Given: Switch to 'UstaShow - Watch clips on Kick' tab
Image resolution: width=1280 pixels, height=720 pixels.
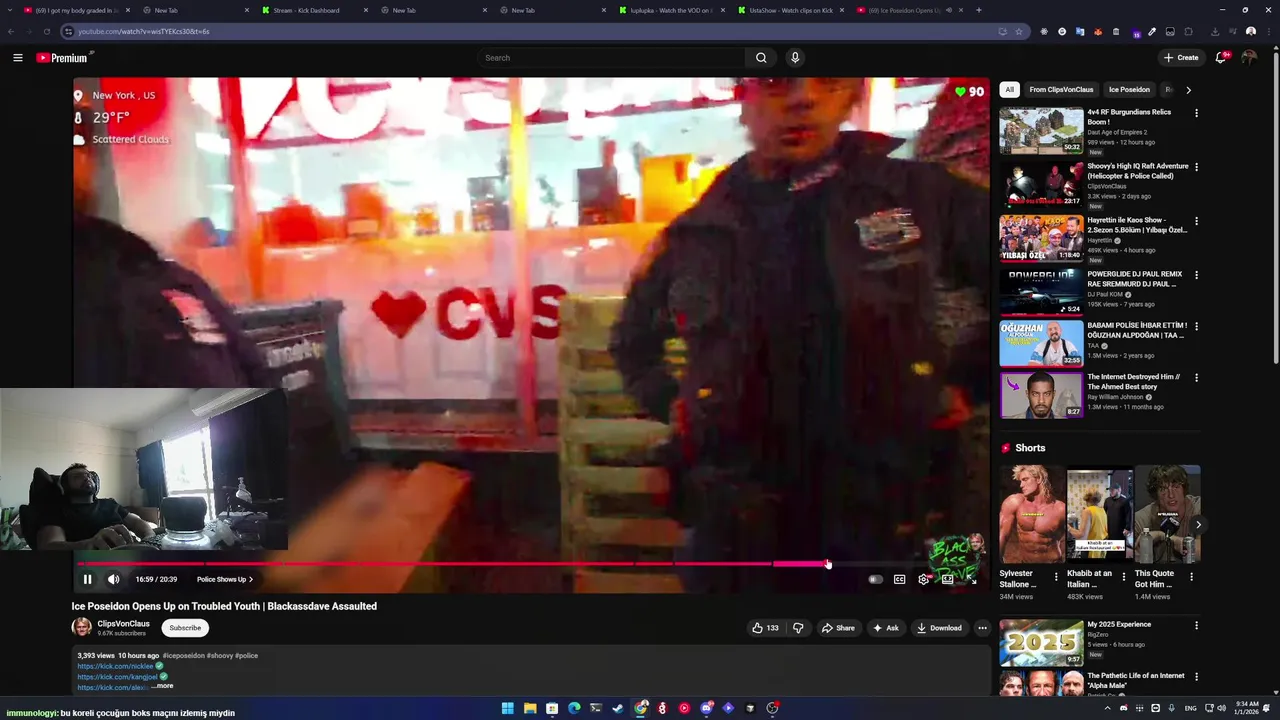Looking at the screenshot, I should click(x=791, y=10).
